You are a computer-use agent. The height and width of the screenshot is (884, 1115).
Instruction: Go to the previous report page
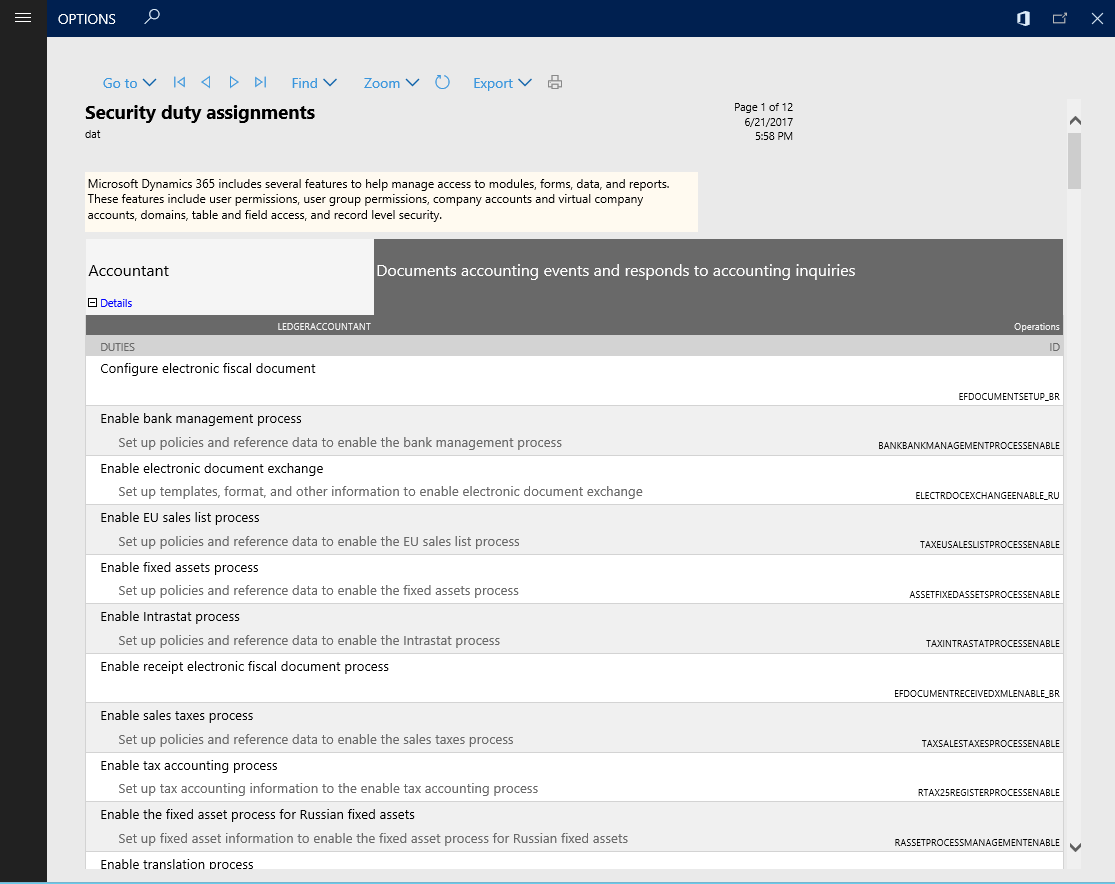(206, 83)
